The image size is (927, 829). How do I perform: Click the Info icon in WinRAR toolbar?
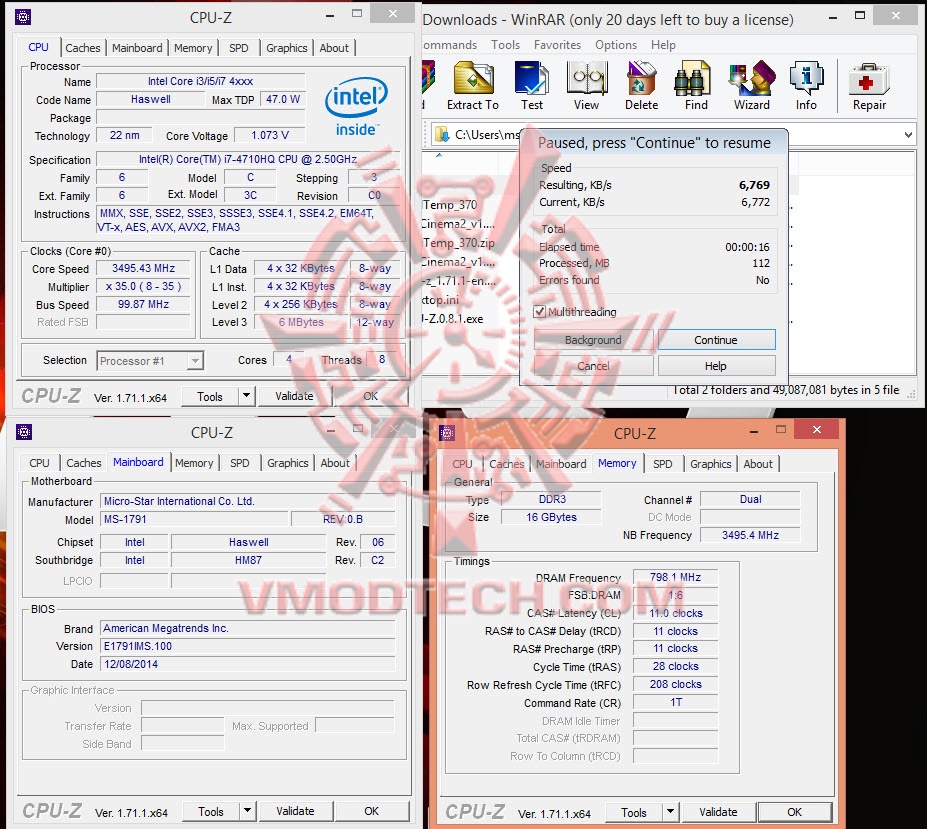(806, 86)
